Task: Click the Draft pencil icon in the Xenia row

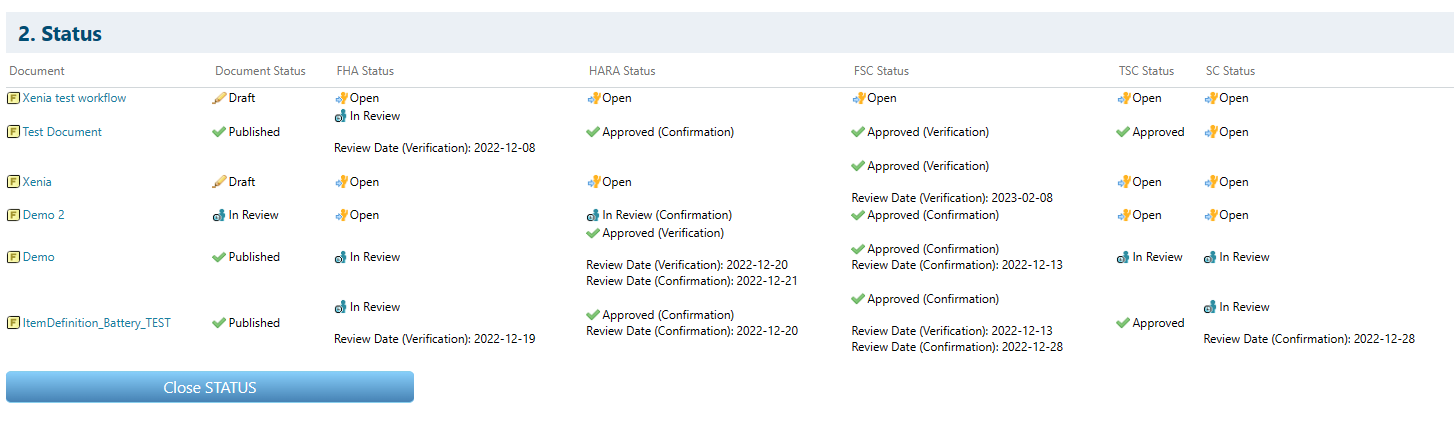Action: click(219, 182)
